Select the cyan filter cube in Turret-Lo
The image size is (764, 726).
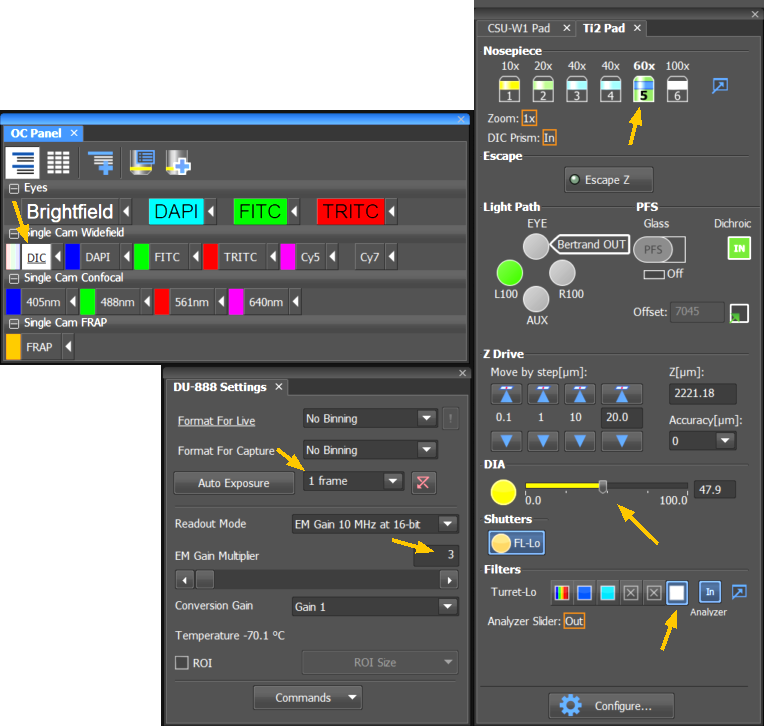pyautogui.click(x=606, y=593)
